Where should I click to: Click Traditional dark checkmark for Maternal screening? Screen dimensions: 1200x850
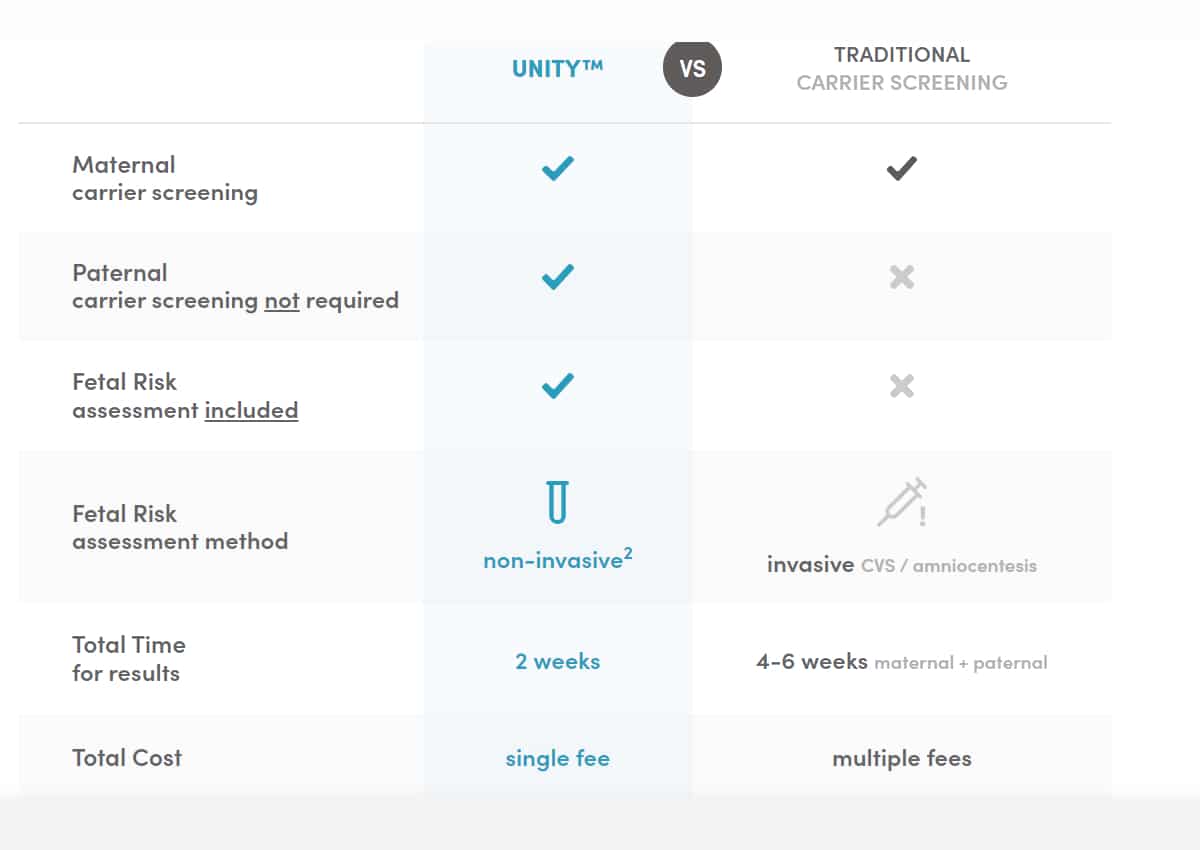[902, 169]
